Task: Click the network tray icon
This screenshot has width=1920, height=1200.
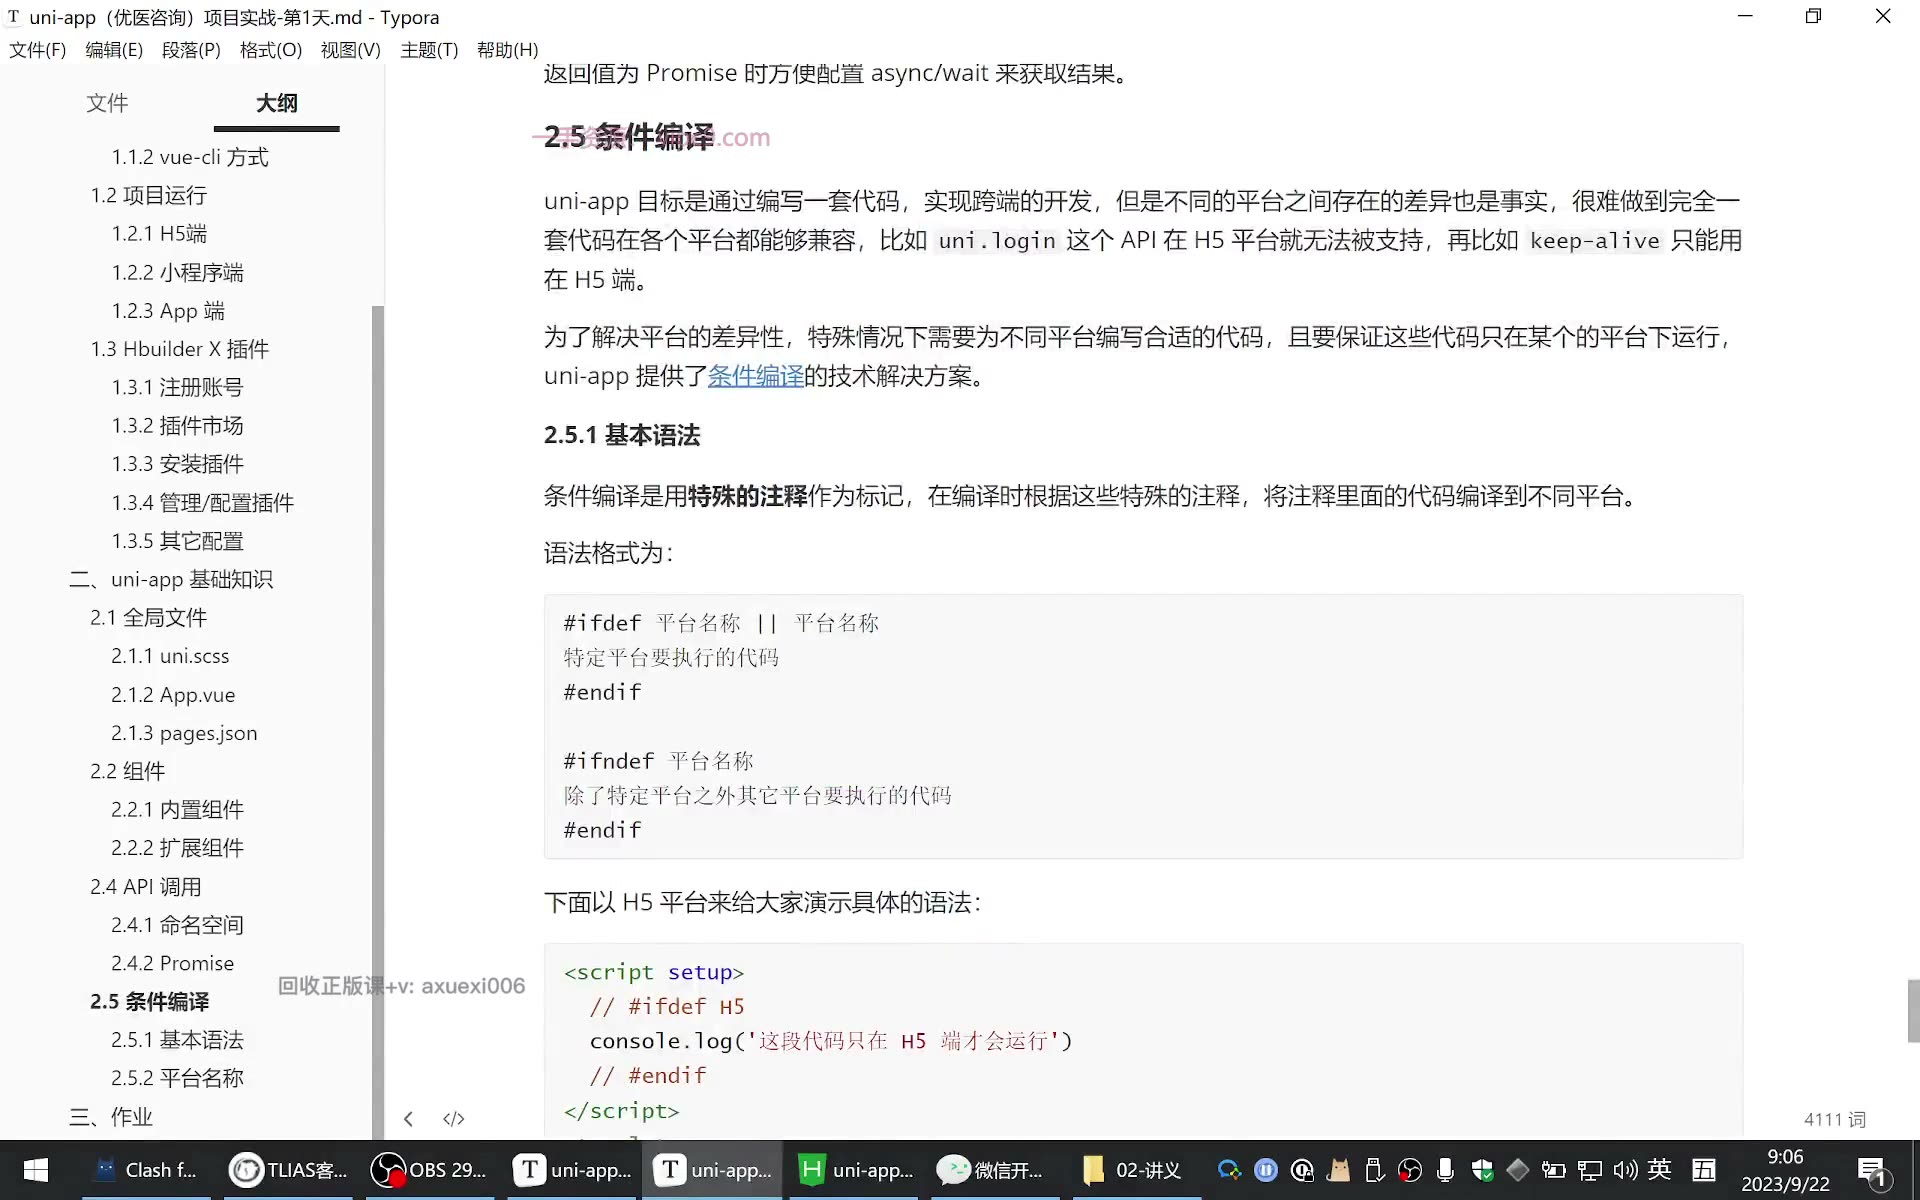Action: pyautogui.click(x=1589, y=1170)
